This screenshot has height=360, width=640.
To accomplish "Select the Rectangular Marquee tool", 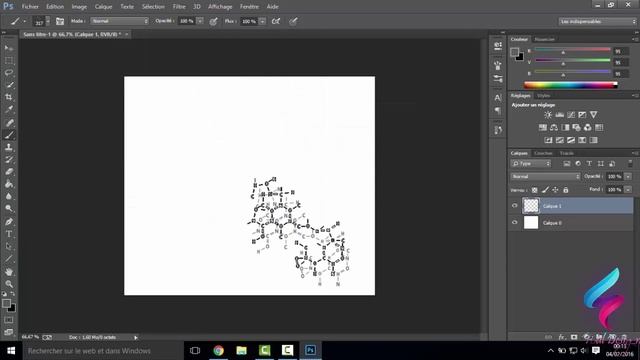I will [9, 60].
